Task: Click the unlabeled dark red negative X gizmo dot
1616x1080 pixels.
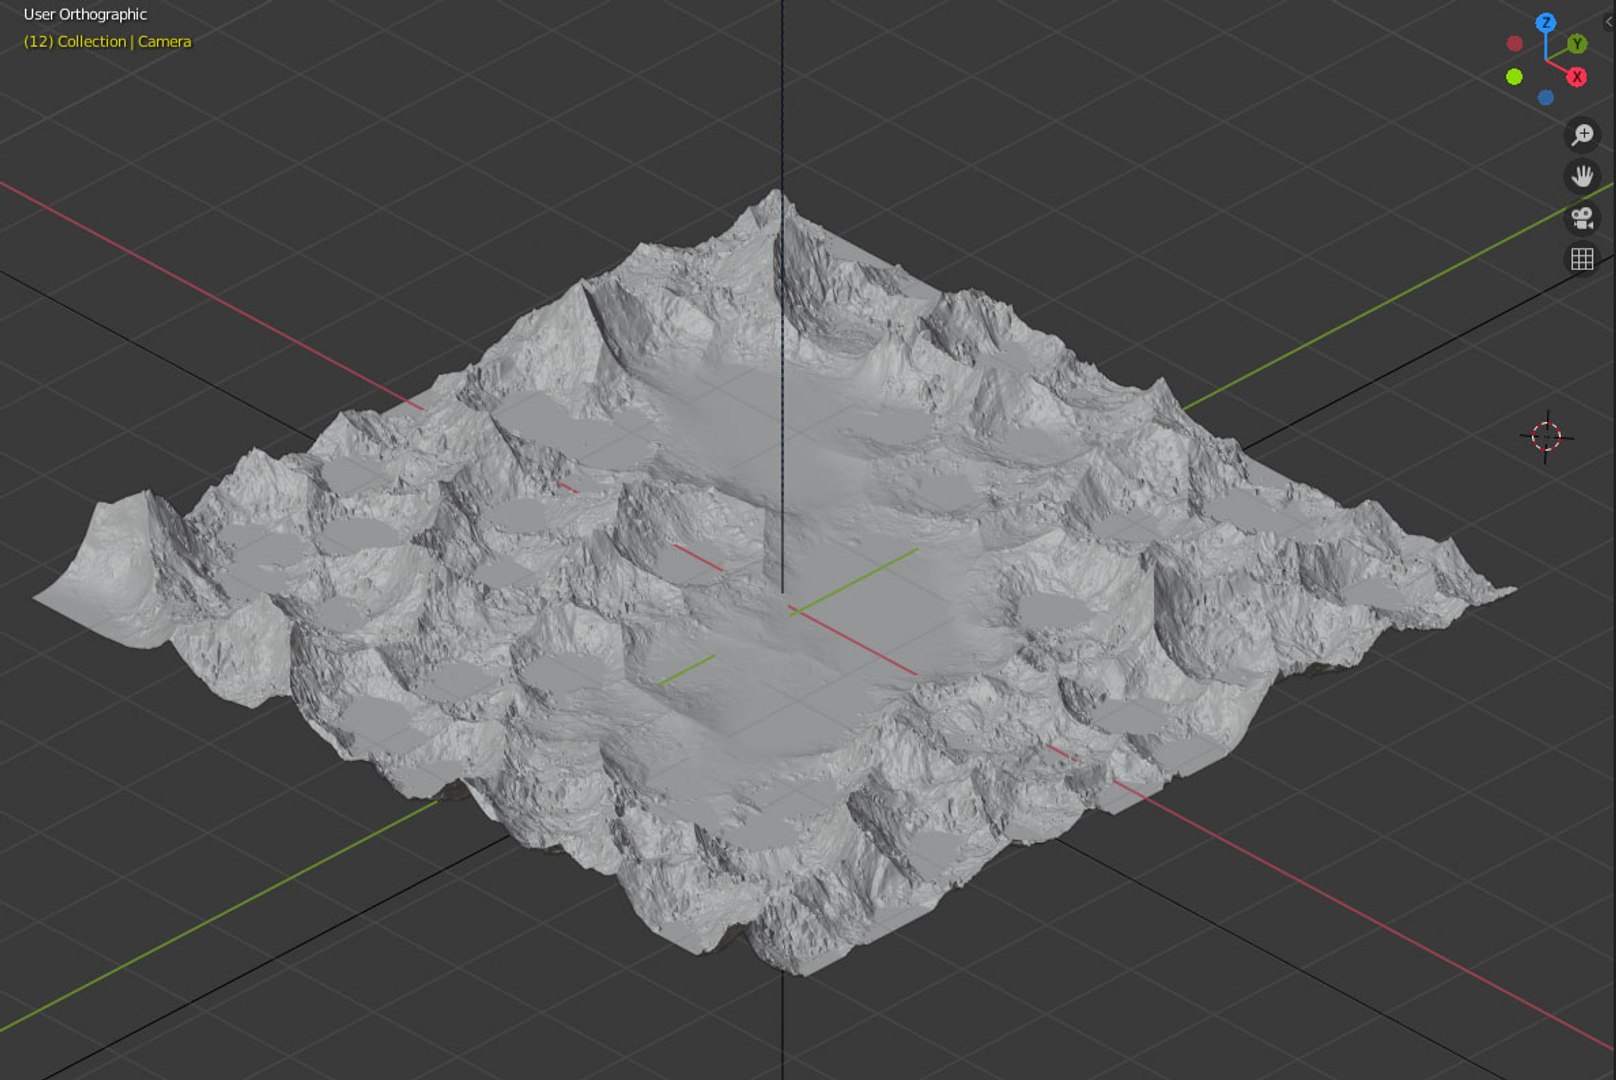Action: coord(1515,44)
